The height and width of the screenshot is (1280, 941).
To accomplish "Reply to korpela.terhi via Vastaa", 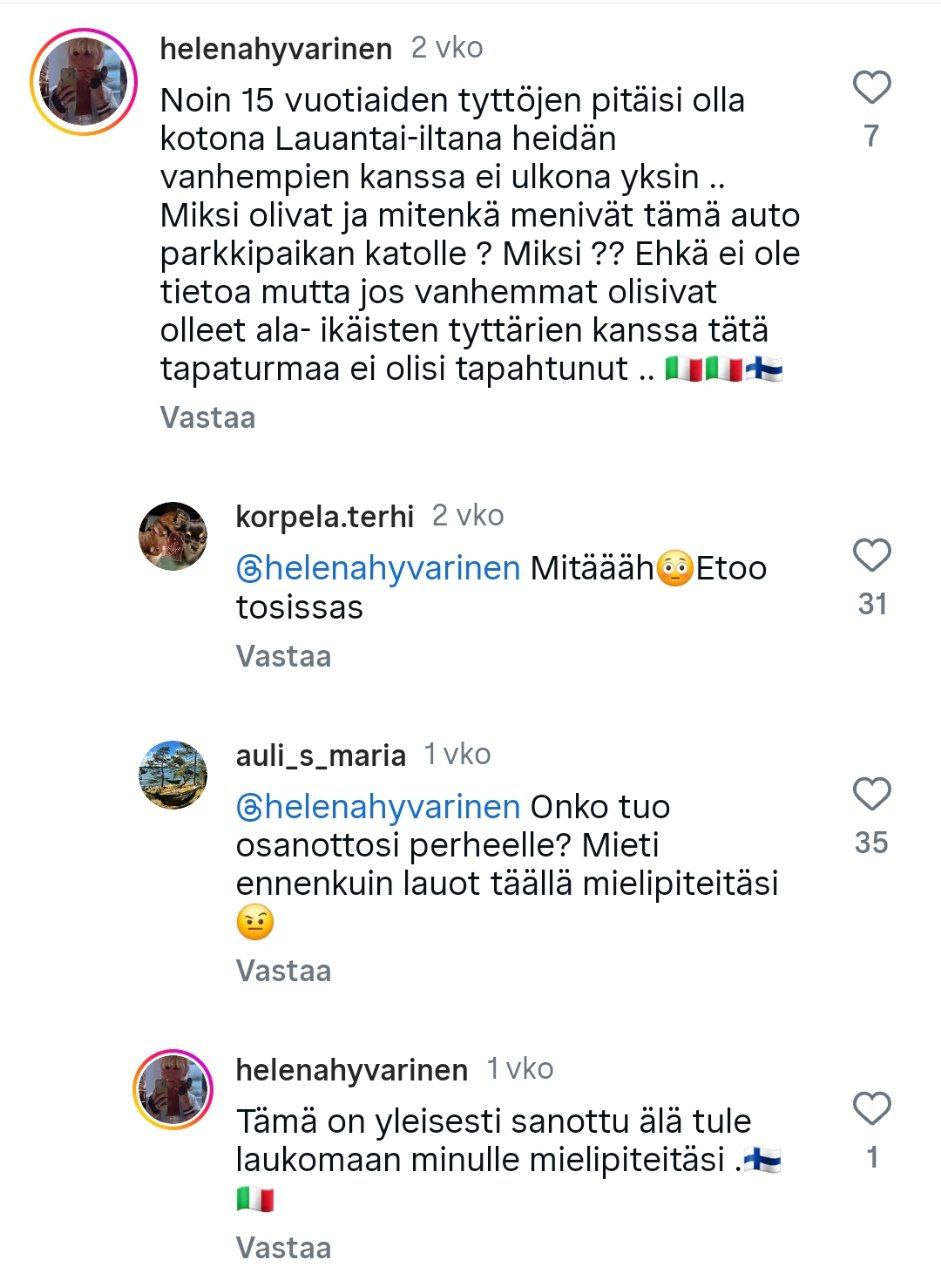I will click(x=283, y=656).
